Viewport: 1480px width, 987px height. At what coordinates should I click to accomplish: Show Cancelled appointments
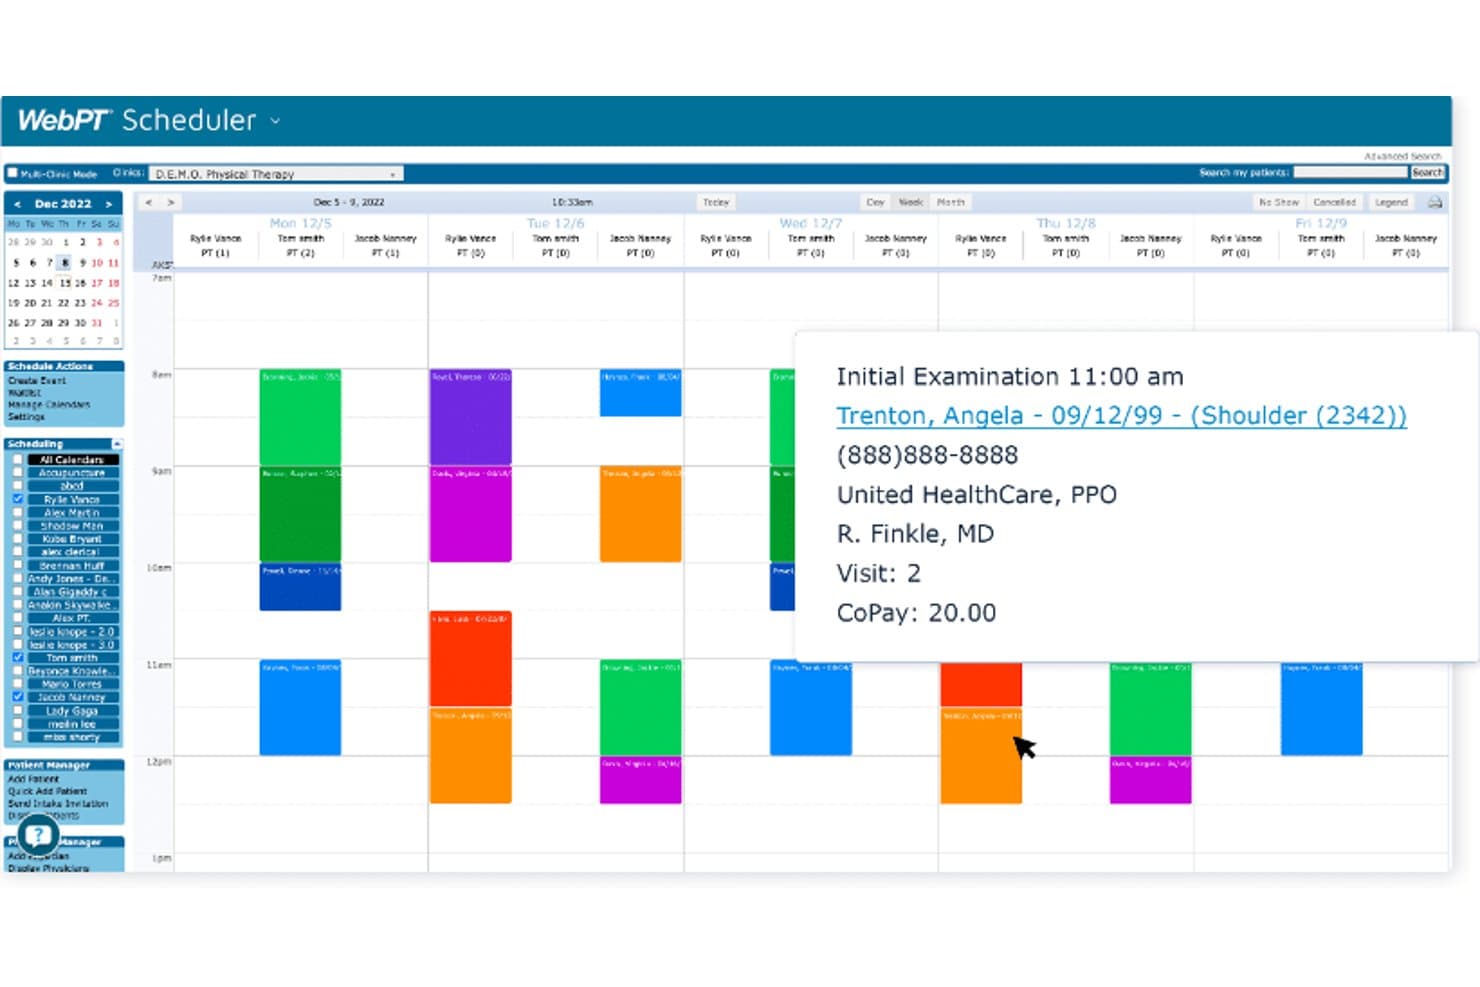[x=1335, y=202]
